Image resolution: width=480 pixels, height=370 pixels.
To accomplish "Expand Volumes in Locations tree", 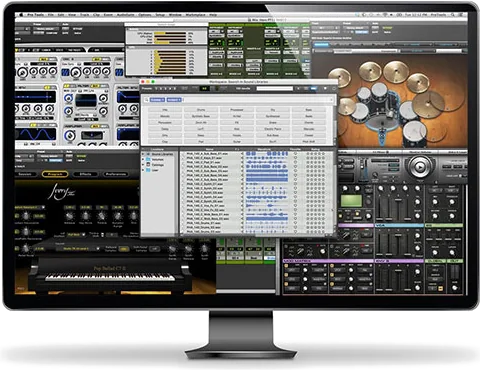I will coord(143,160).
